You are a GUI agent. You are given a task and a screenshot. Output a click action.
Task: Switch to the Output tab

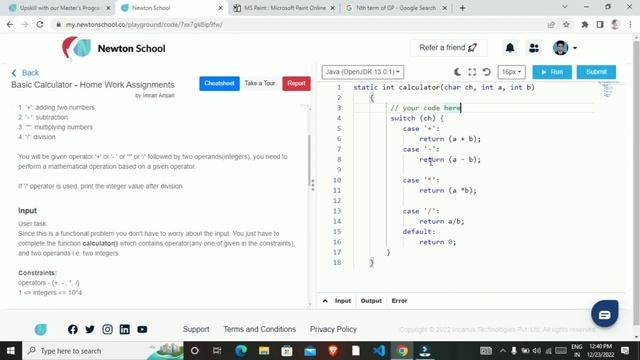[371, 301]
